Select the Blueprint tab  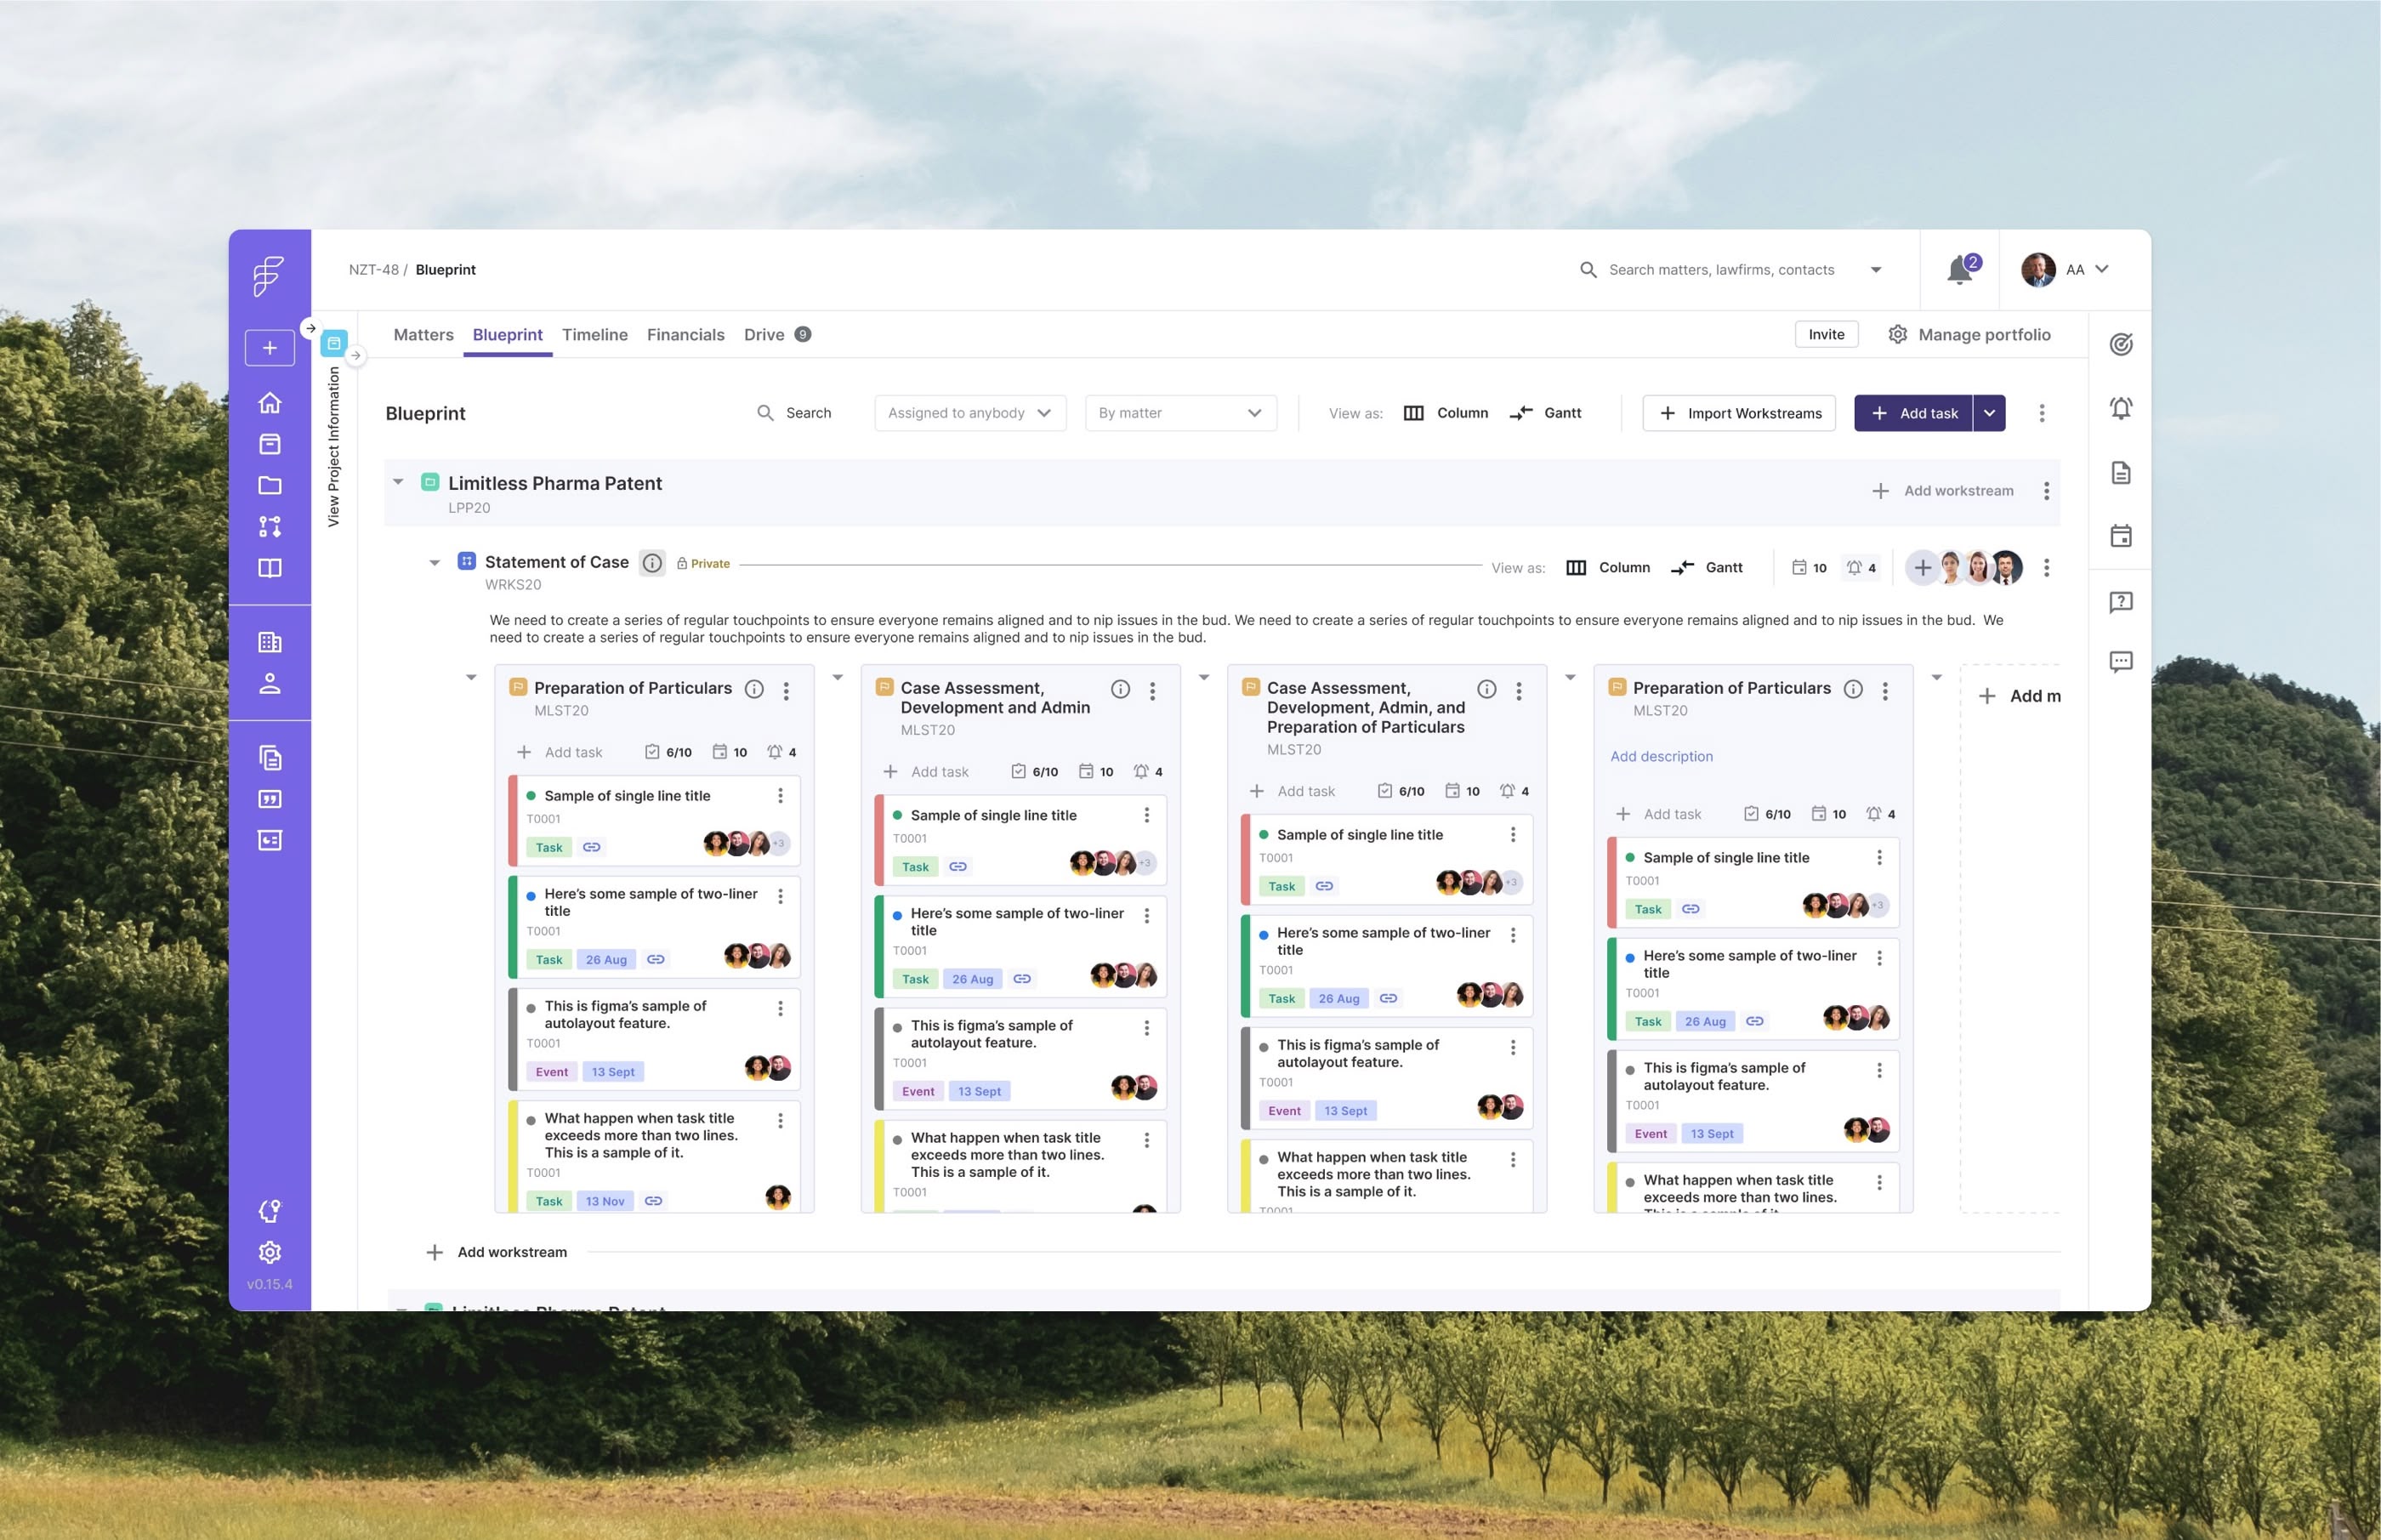coord(507,335)
